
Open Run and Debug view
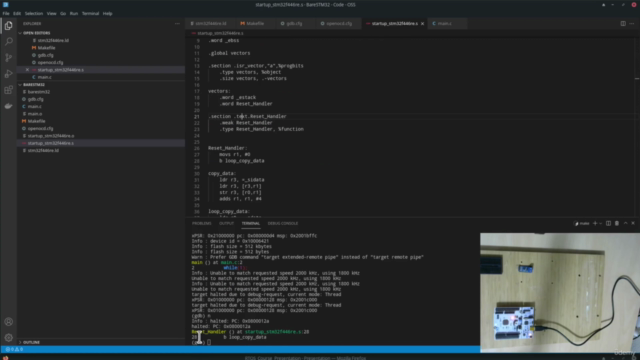click(9, 74)
